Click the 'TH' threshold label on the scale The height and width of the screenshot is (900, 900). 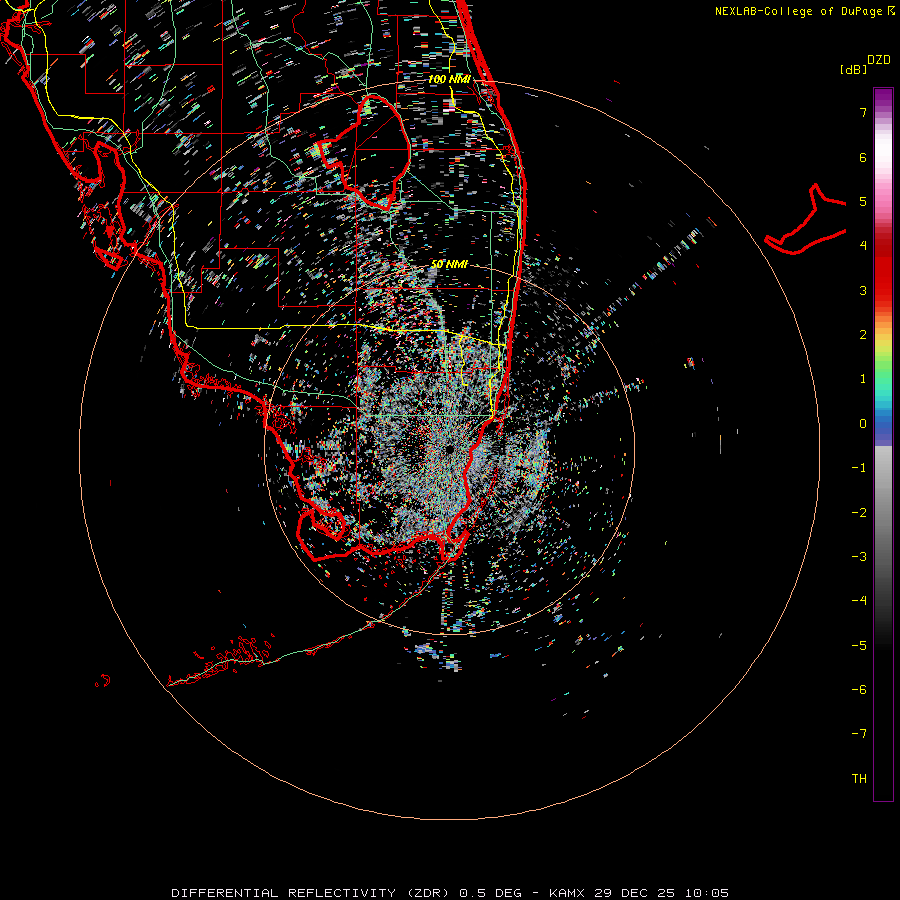[859, 779]
